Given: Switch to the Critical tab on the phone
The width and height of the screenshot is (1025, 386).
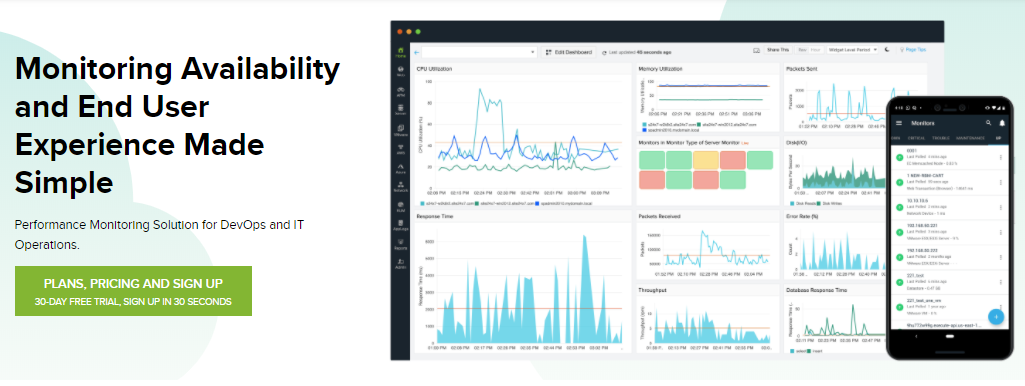Looking at the screenshot, I should (916, 137).
